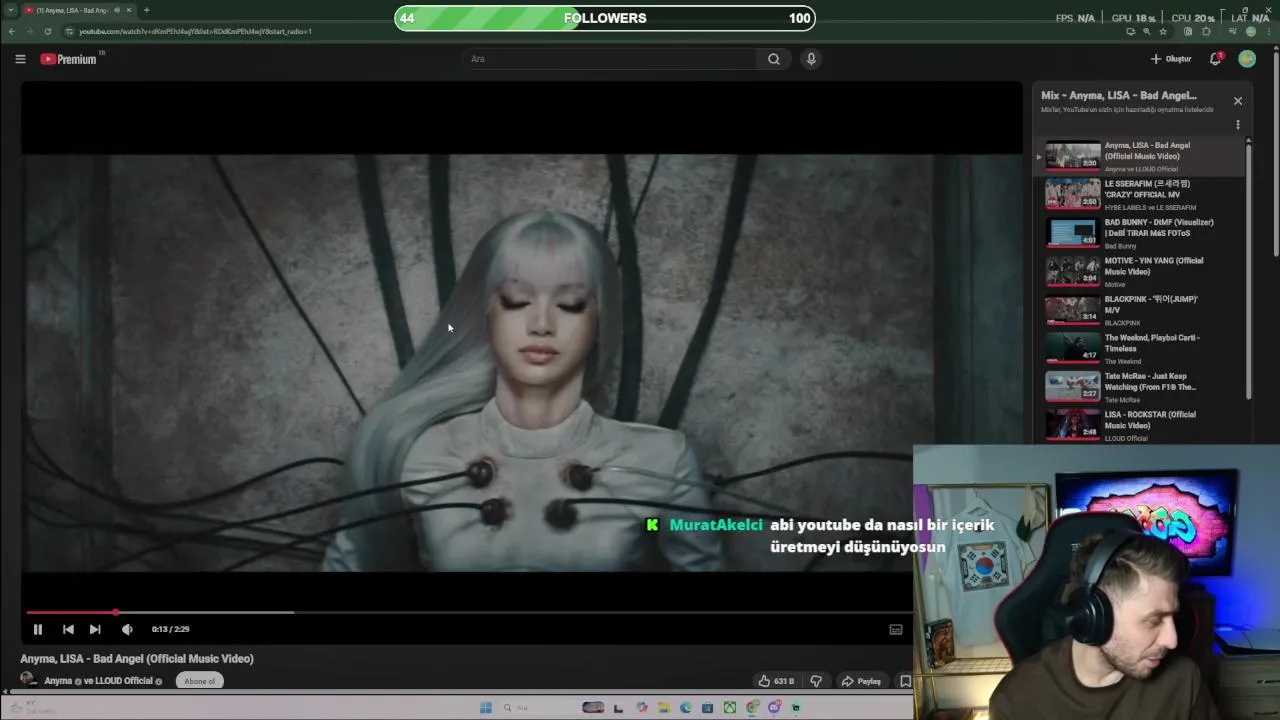Pause the video playback
The height and width of the screenshot is (720, 1280).
[x=37, y=629]
